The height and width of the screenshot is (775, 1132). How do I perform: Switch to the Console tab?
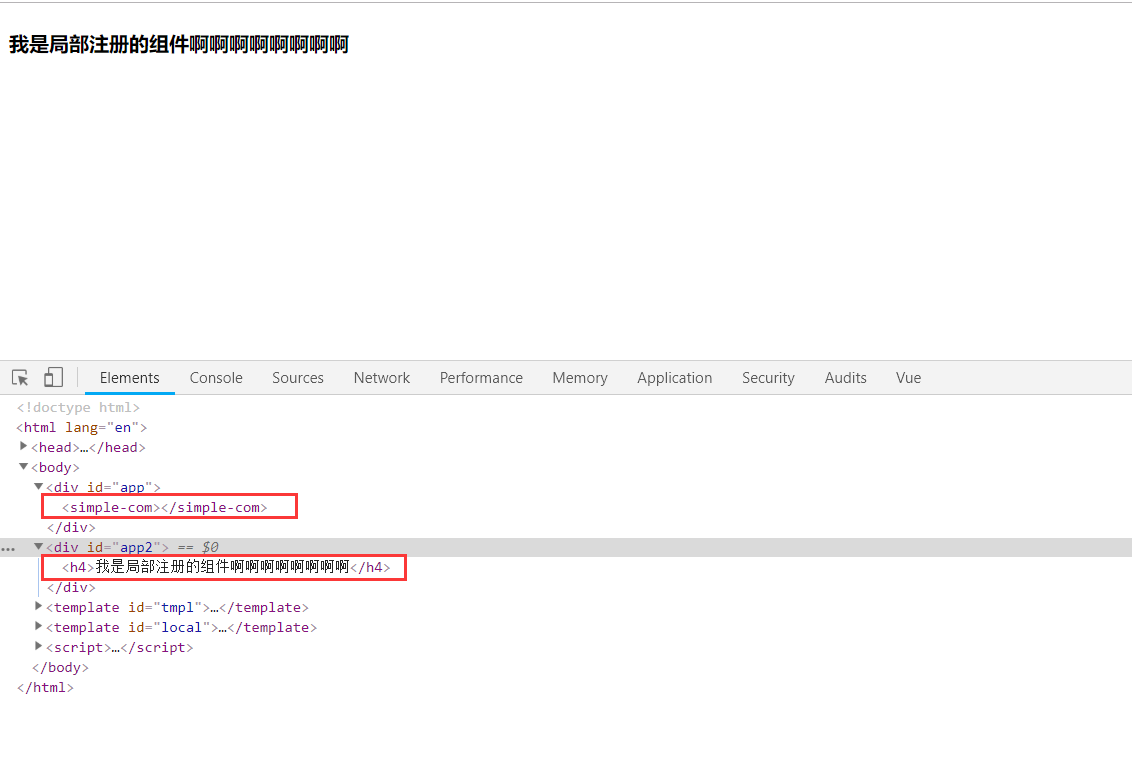point(216,378)
